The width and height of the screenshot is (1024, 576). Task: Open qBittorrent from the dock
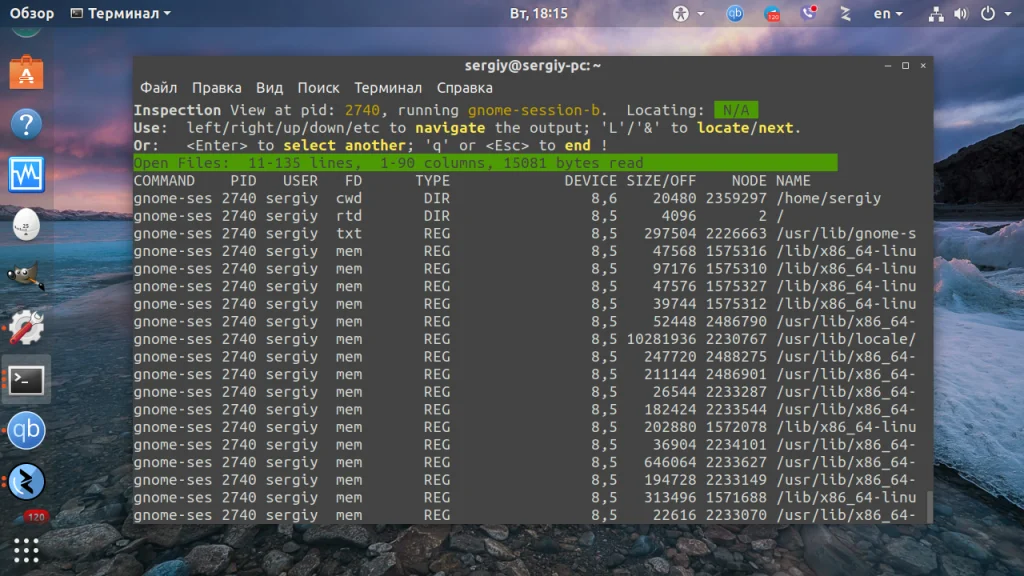[26, 430]
